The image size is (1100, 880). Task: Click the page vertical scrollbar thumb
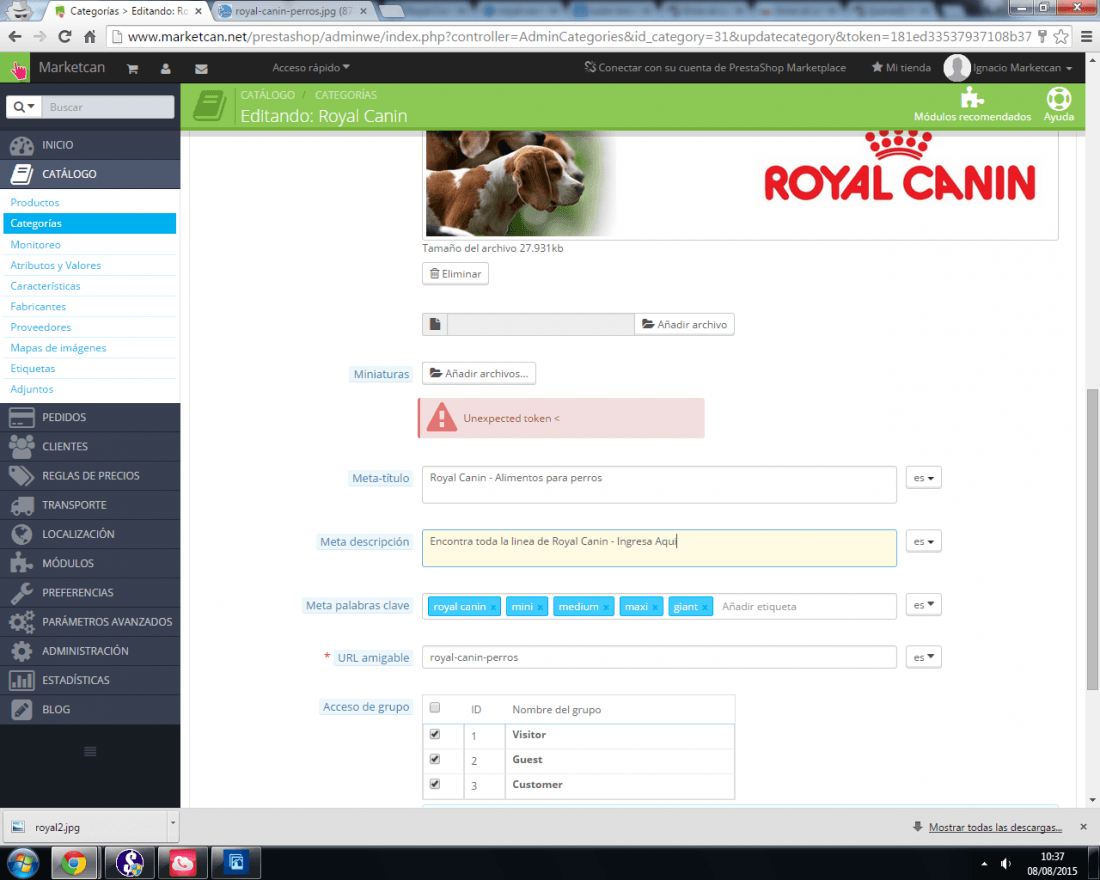click(1092, 538)
